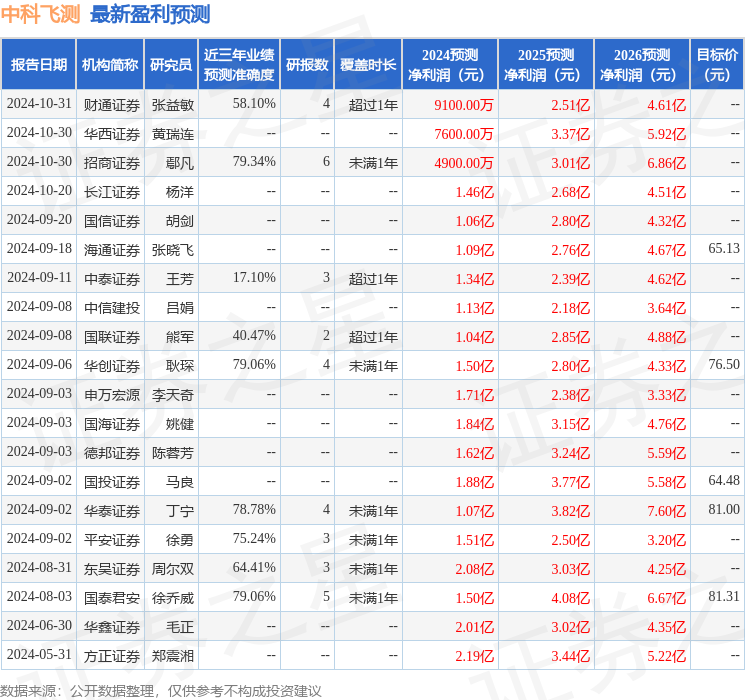
Task: Select the 招商证券 institution cell
Action: 112,163
